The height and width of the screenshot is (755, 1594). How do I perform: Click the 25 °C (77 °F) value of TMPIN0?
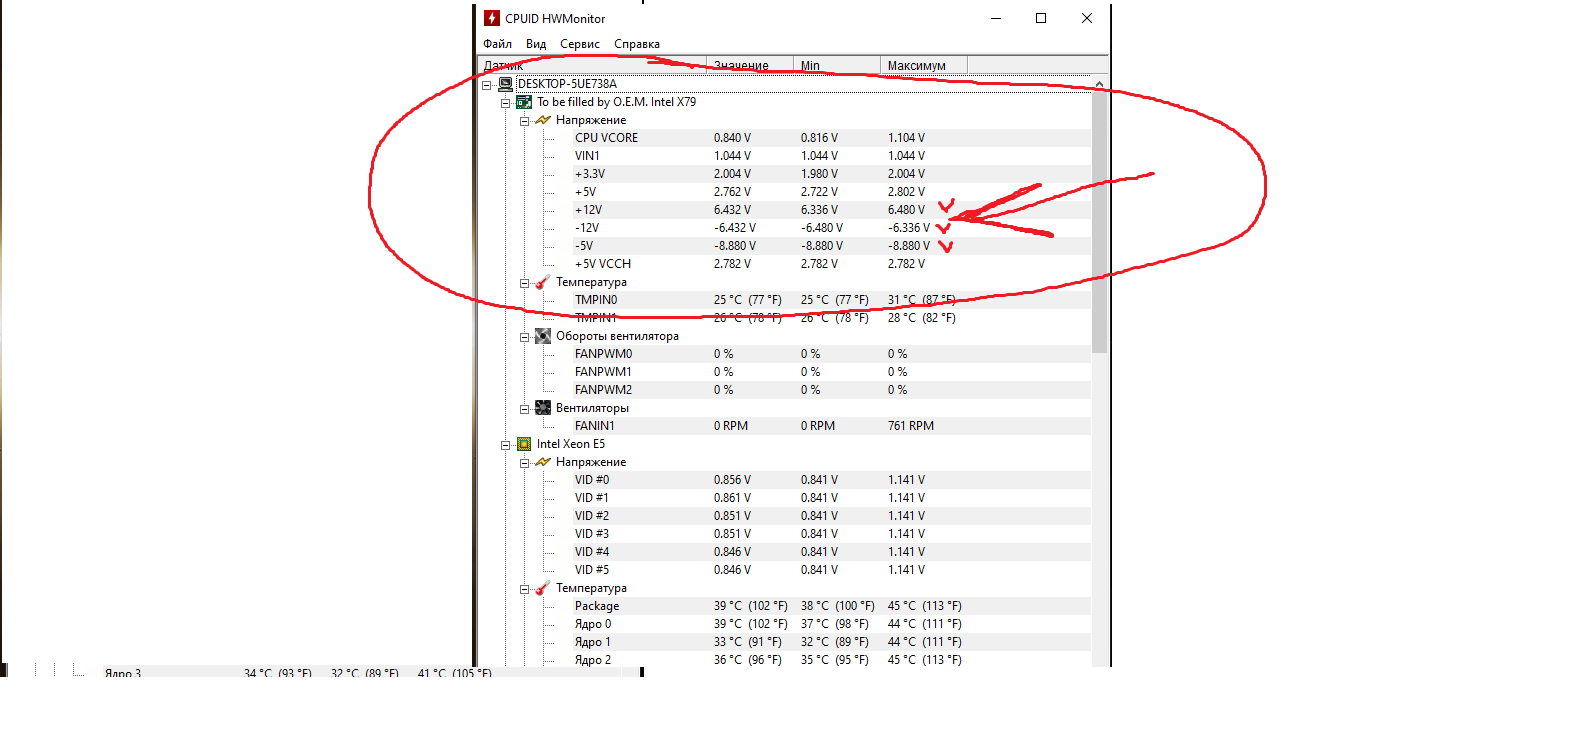[748, 300]
